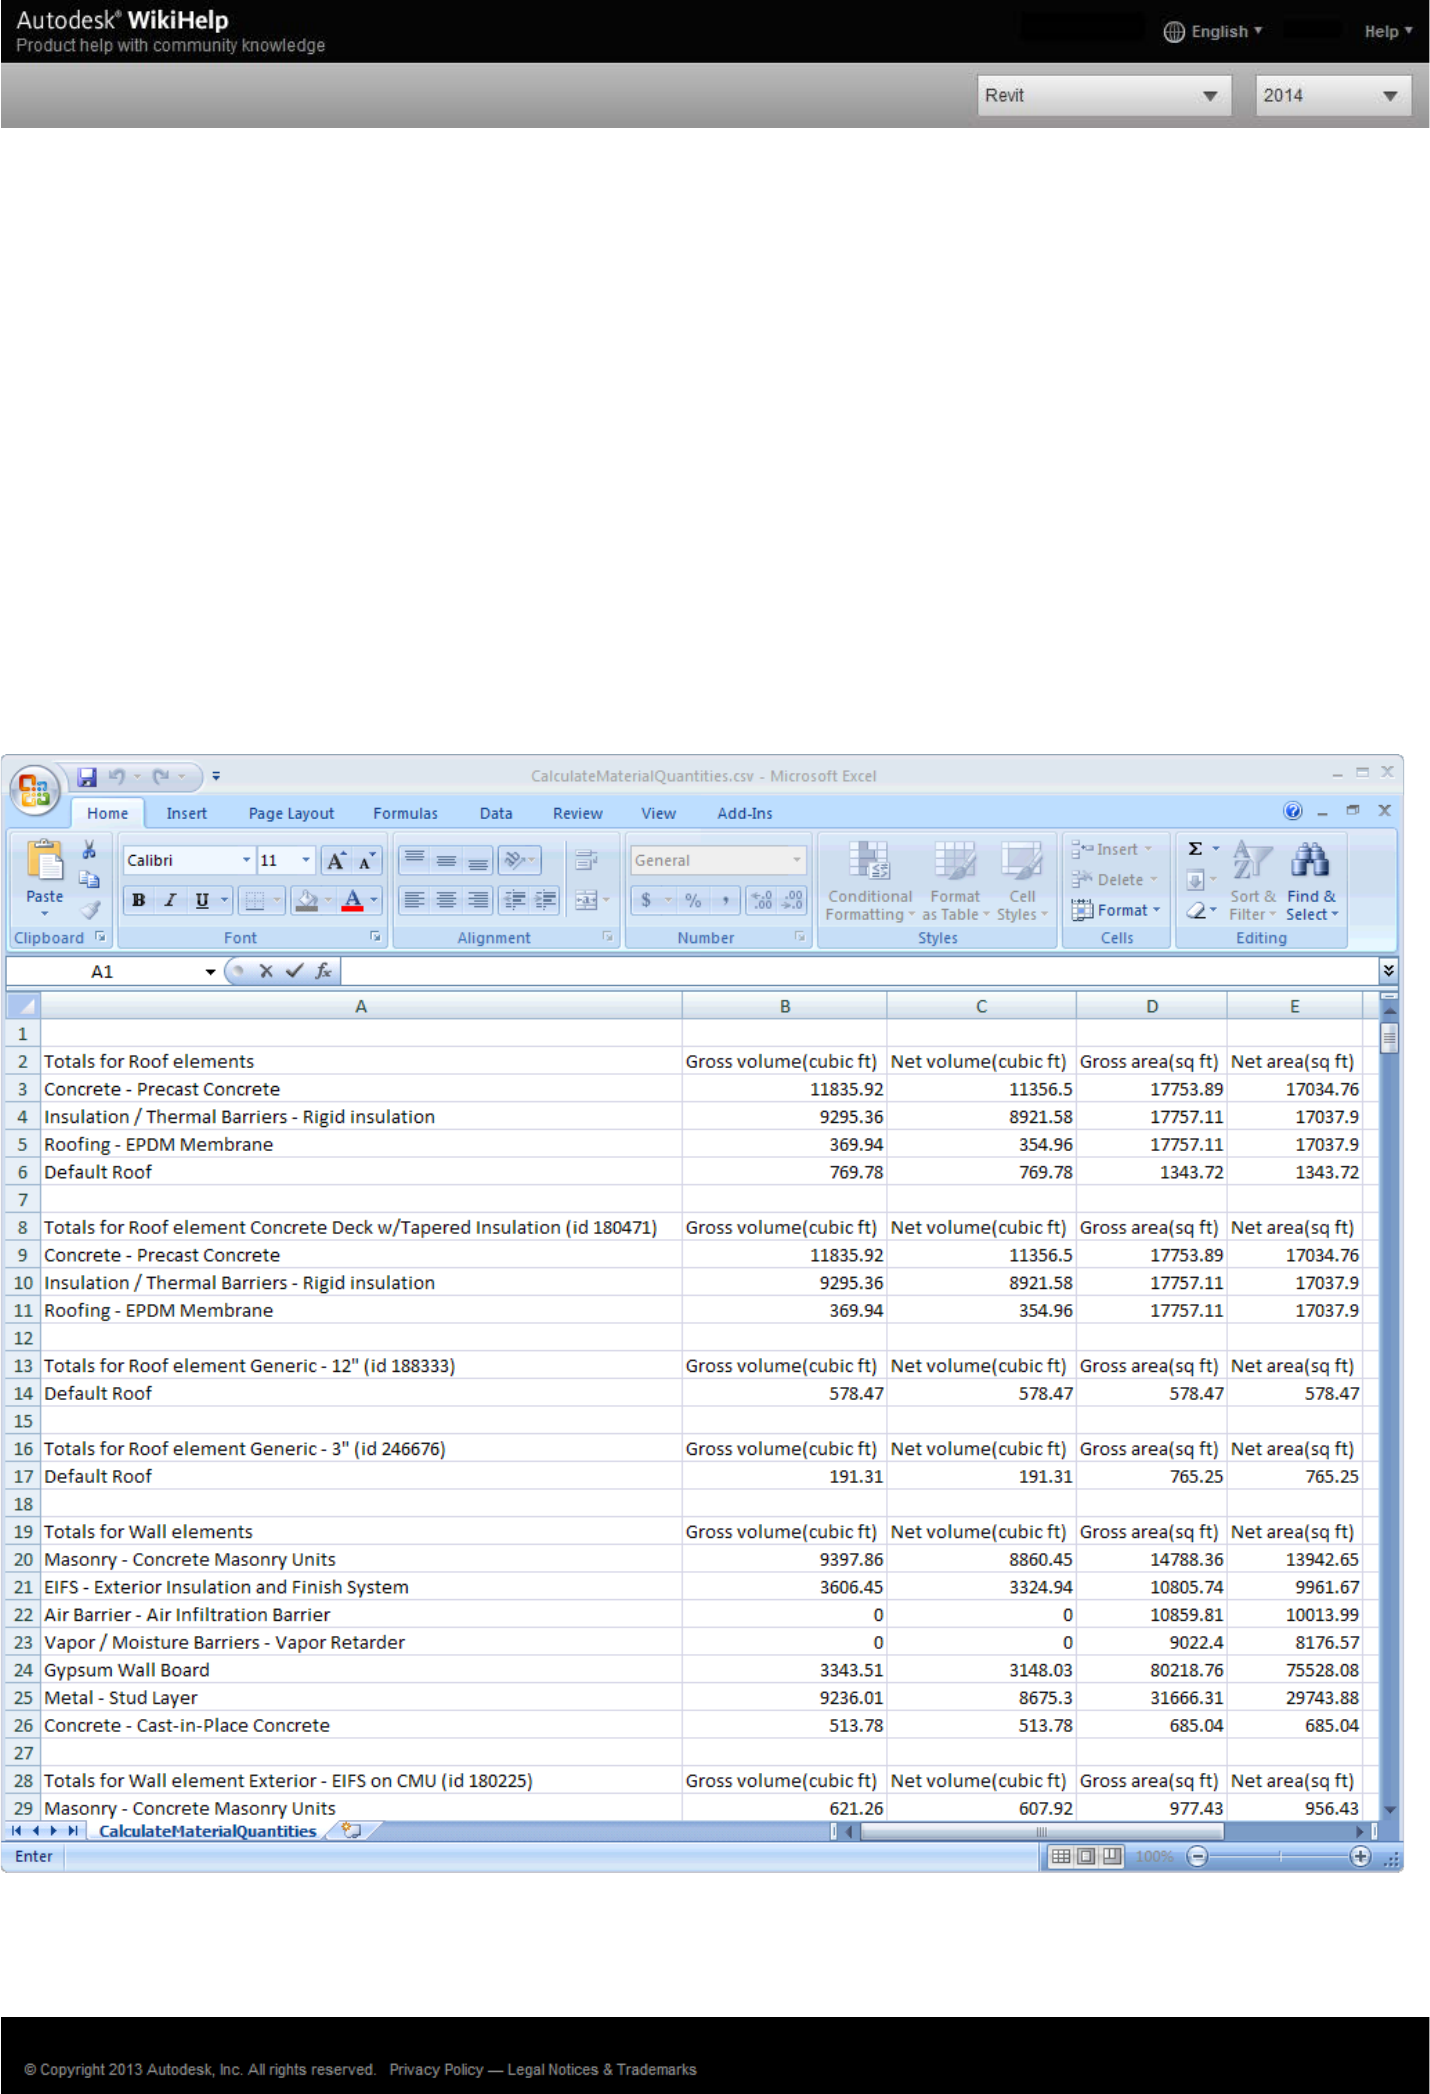Click the AutoSum sigma icon
Screen dimensions: 1430x2094
click(x=1195, y=850)
